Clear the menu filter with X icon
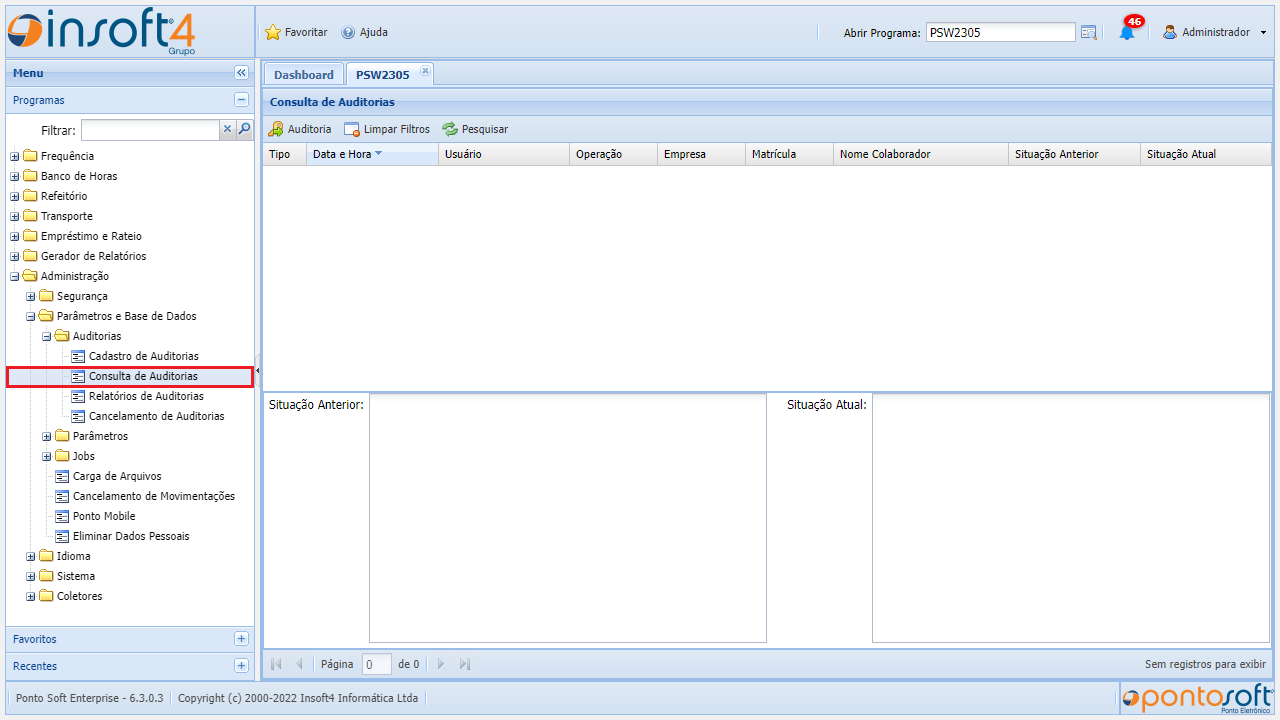 227,129
